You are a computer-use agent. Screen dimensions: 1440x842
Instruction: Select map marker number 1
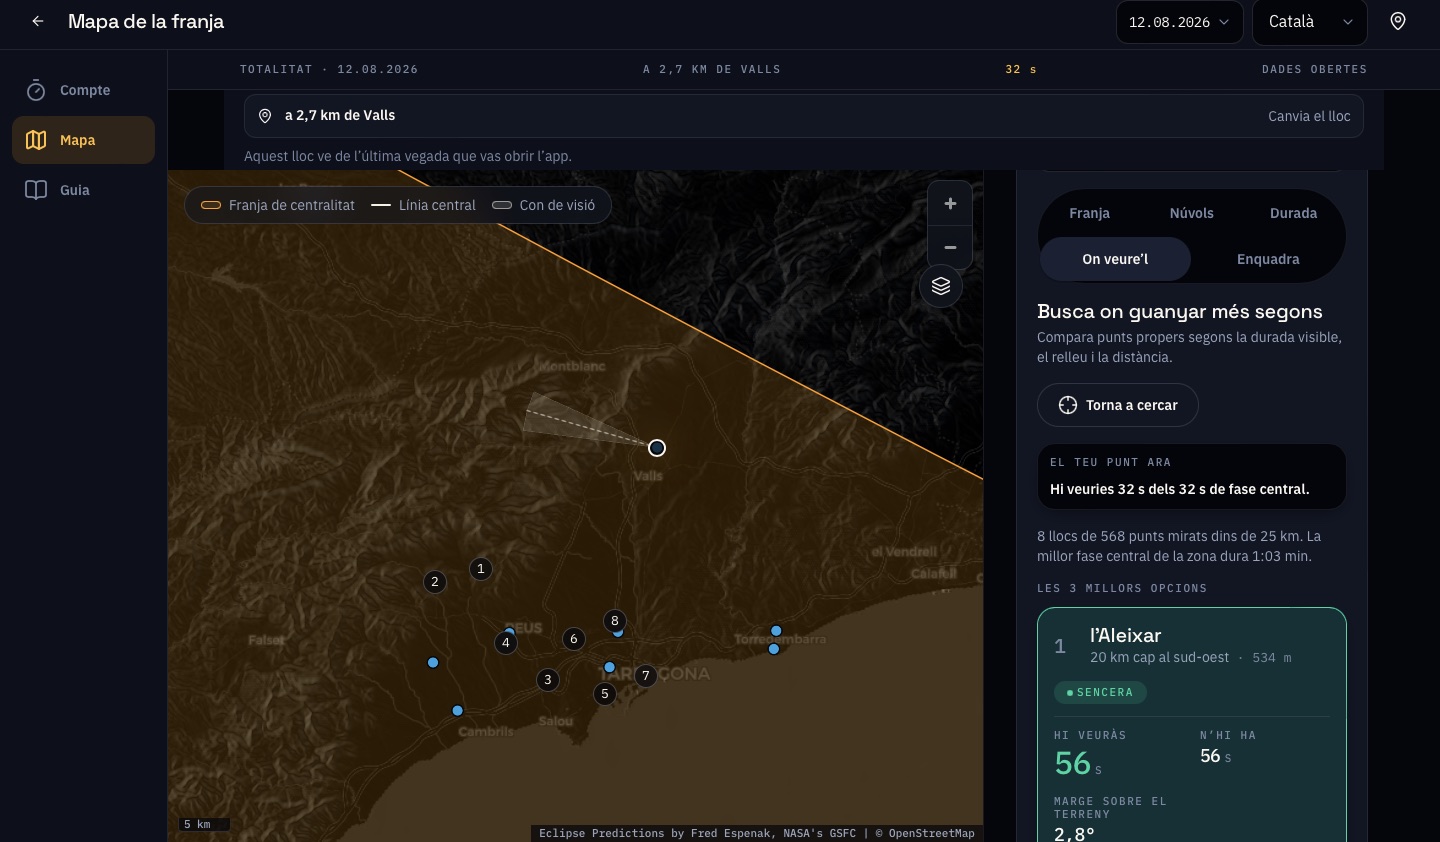point(481,569)
